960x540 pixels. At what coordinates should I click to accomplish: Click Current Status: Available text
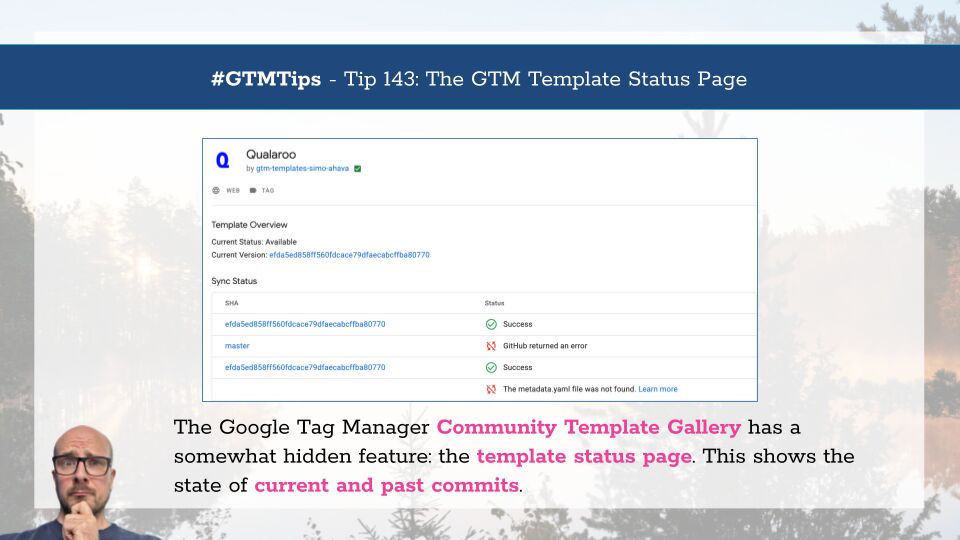click(x=254, y=242)
